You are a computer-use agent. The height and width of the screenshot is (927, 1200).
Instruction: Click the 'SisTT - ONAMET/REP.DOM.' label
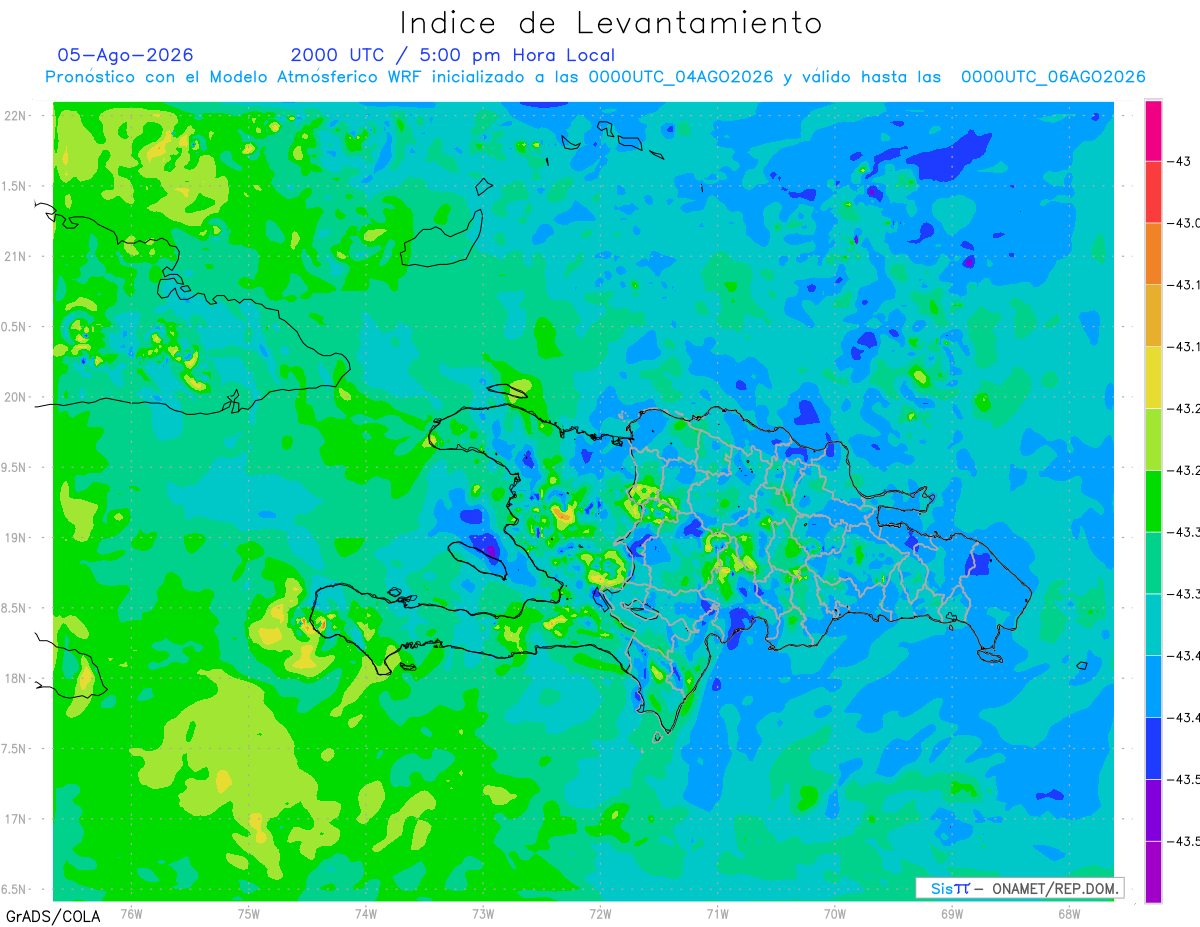[x=1021, y=888]
